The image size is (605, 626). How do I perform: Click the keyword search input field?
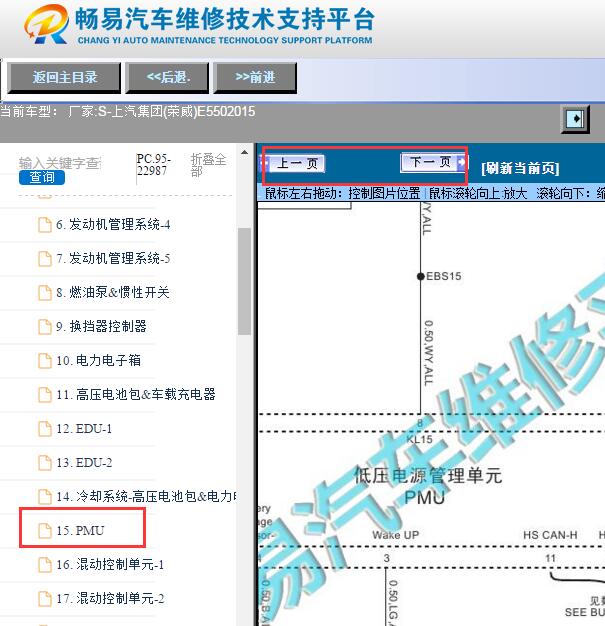(x=60, y=163)
